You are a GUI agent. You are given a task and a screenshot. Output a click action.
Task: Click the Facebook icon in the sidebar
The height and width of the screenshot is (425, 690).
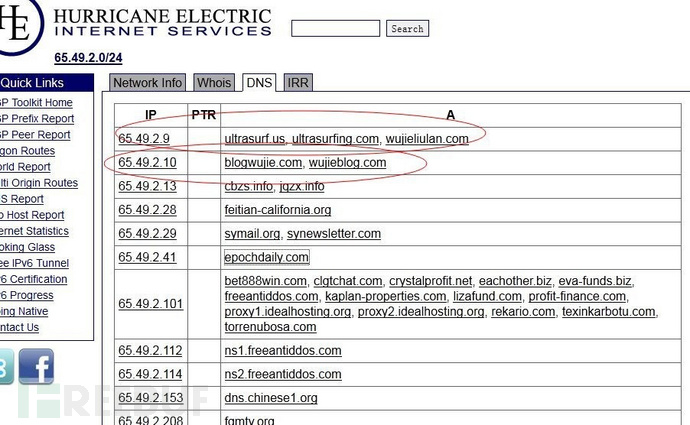[36, 366]
